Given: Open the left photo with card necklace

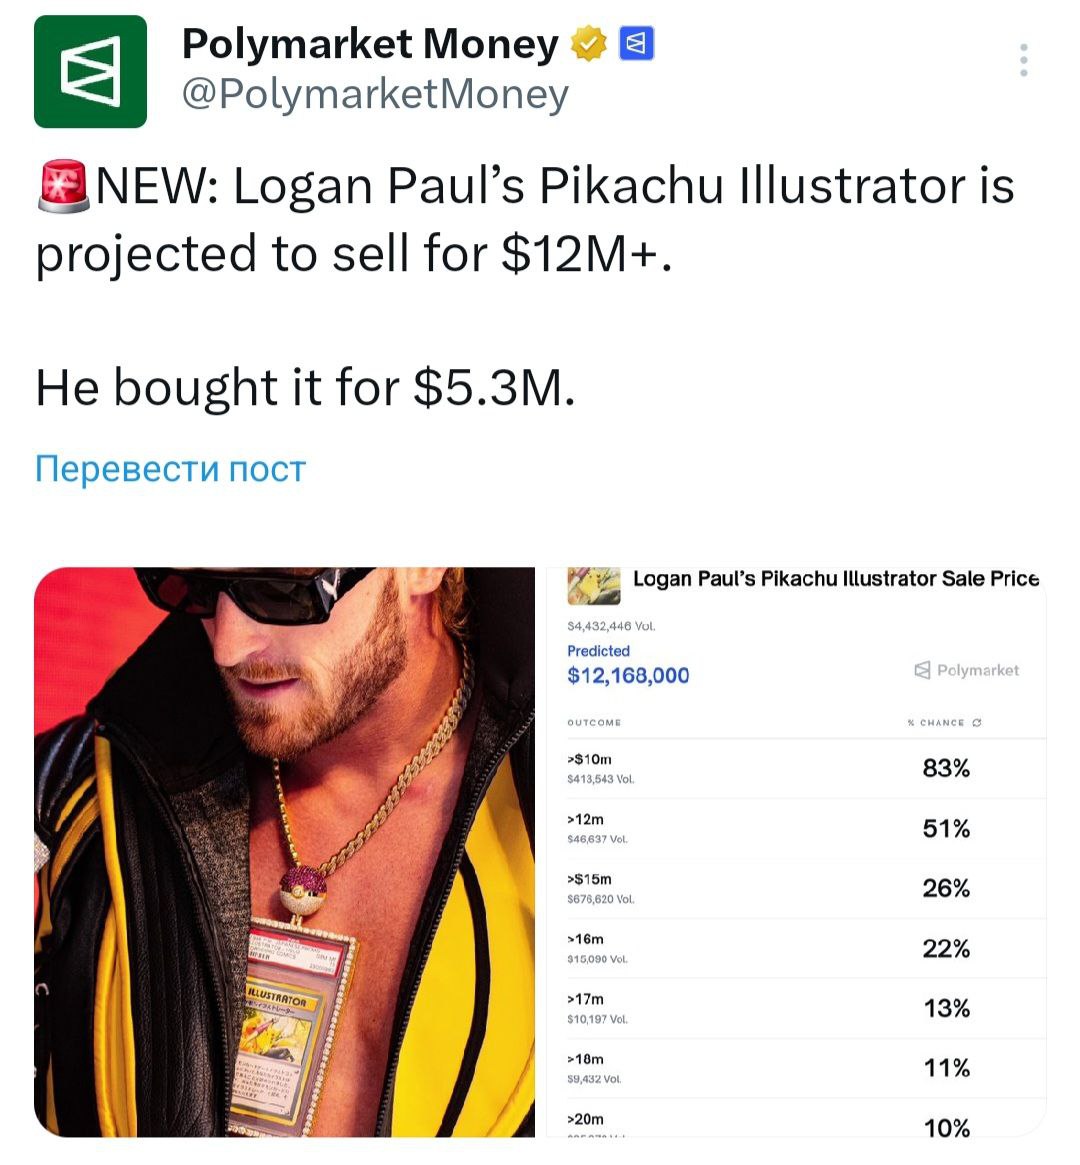Looking at the screenshot, I should point(284,852).
